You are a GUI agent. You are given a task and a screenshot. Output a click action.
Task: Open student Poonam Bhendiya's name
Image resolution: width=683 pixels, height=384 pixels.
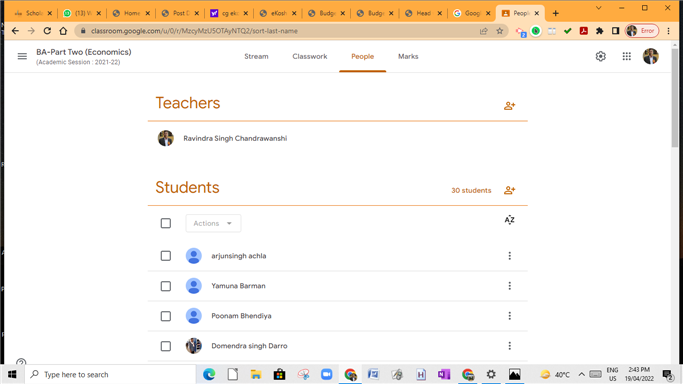point(241,316)
